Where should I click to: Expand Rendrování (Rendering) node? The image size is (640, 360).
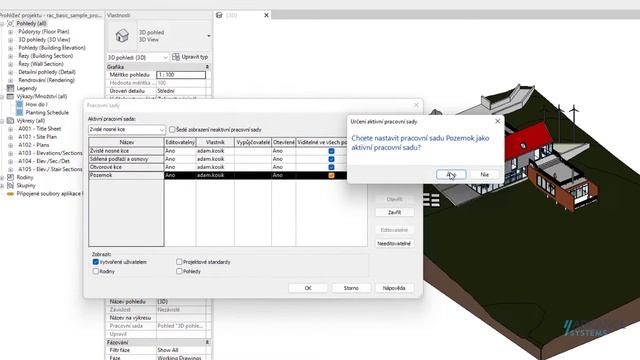click(11, 80)
